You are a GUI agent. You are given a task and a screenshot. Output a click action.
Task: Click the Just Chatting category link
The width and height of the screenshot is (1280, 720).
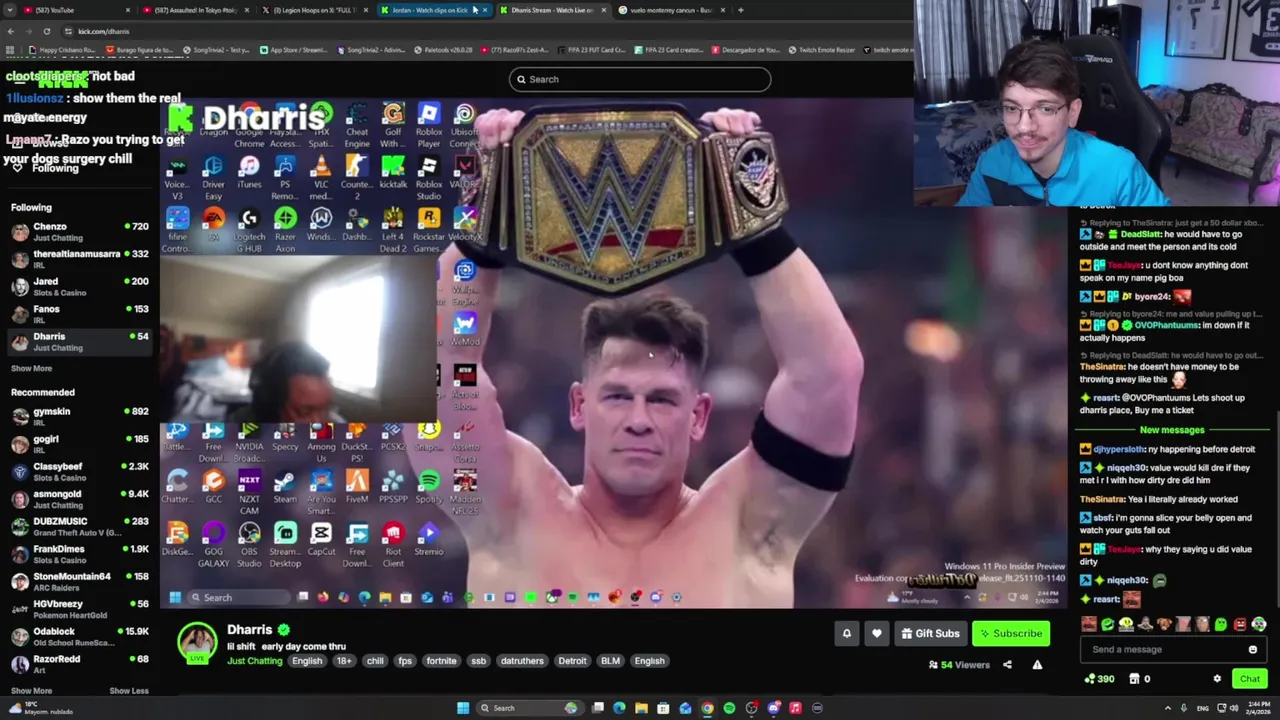point(254,661)
